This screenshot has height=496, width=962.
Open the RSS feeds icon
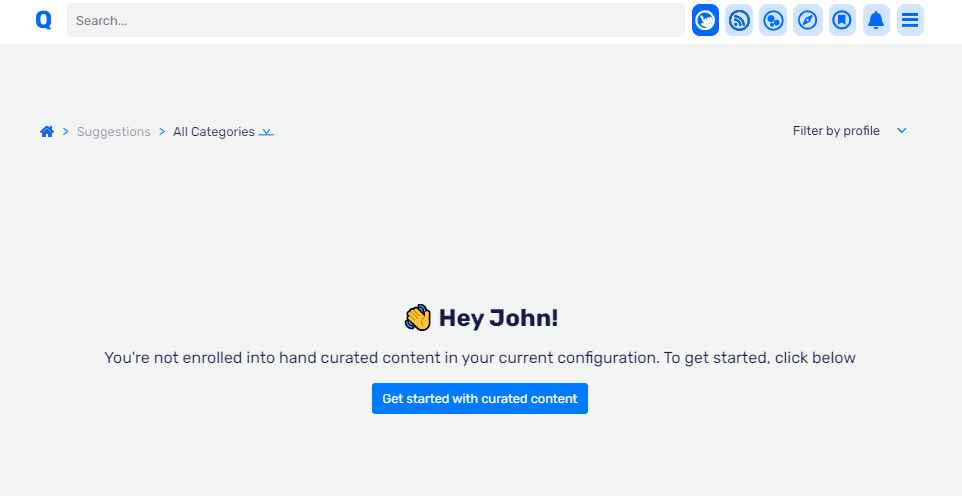739,20
